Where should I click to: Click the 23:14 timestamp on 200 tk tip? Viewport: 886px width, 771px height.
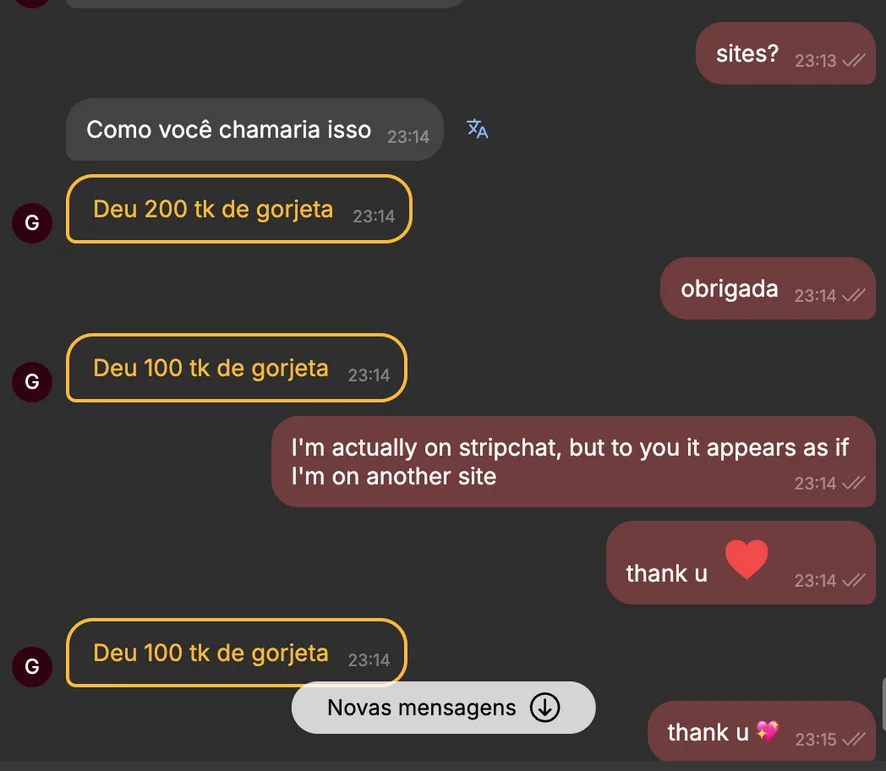click(x=373, y=216)
